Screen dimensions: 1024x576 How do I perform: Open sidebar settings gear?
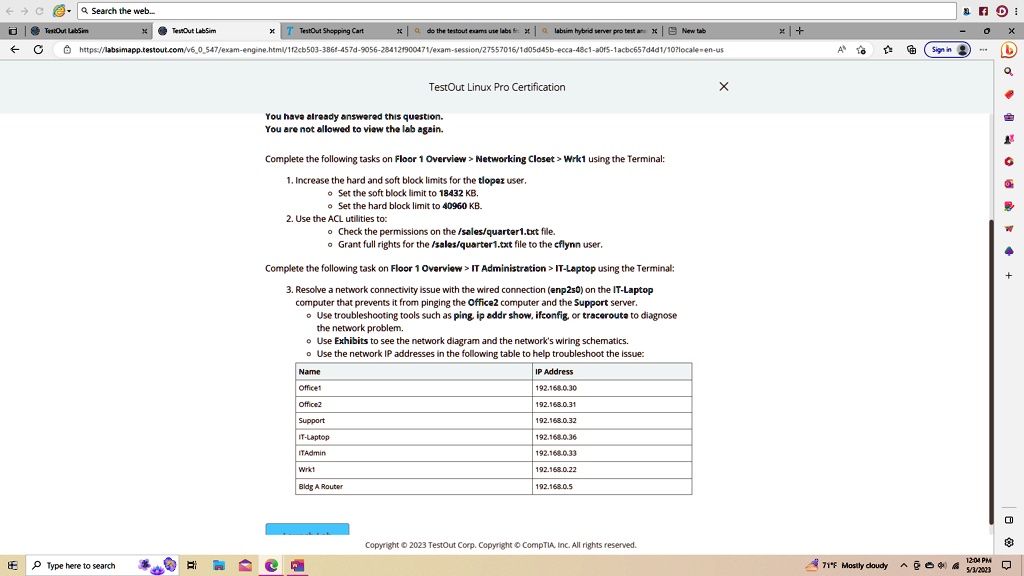click(1009, 542)
